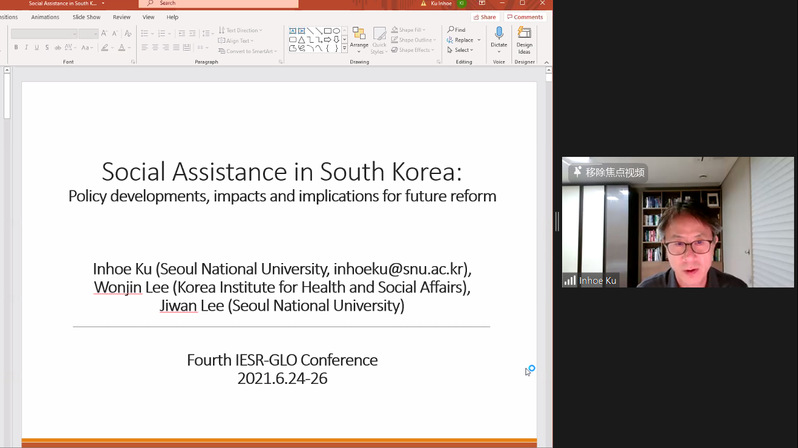Click the Arrange shapes icon
This screenshot has width=798, height=448.
[359, 35]
